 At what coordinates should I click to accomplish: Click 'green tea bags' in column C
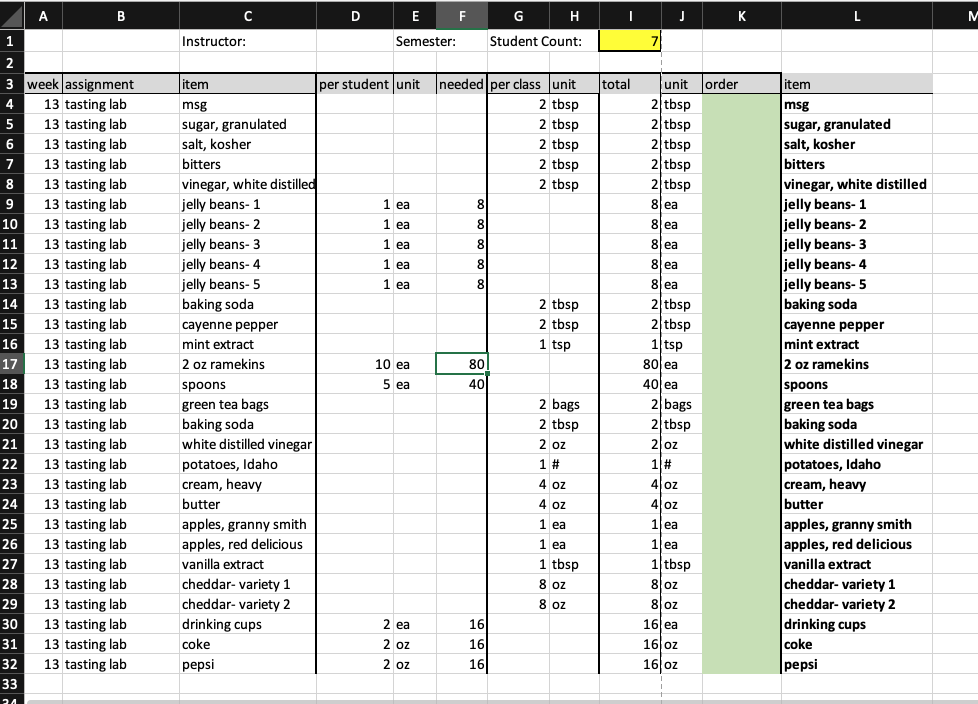tap(248, 404)
